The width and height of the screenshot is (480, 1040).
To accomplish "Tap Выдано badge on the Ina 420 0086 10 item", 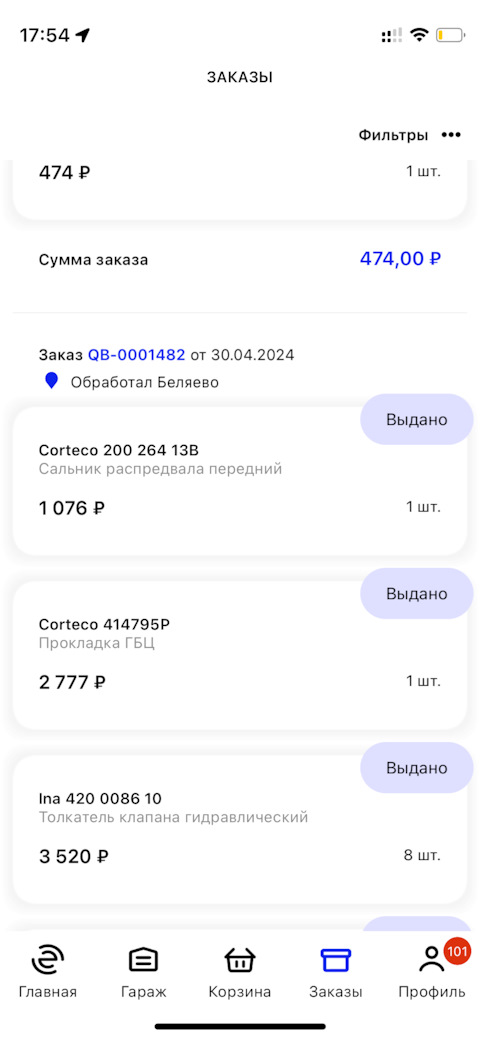I will pos(416,768).
